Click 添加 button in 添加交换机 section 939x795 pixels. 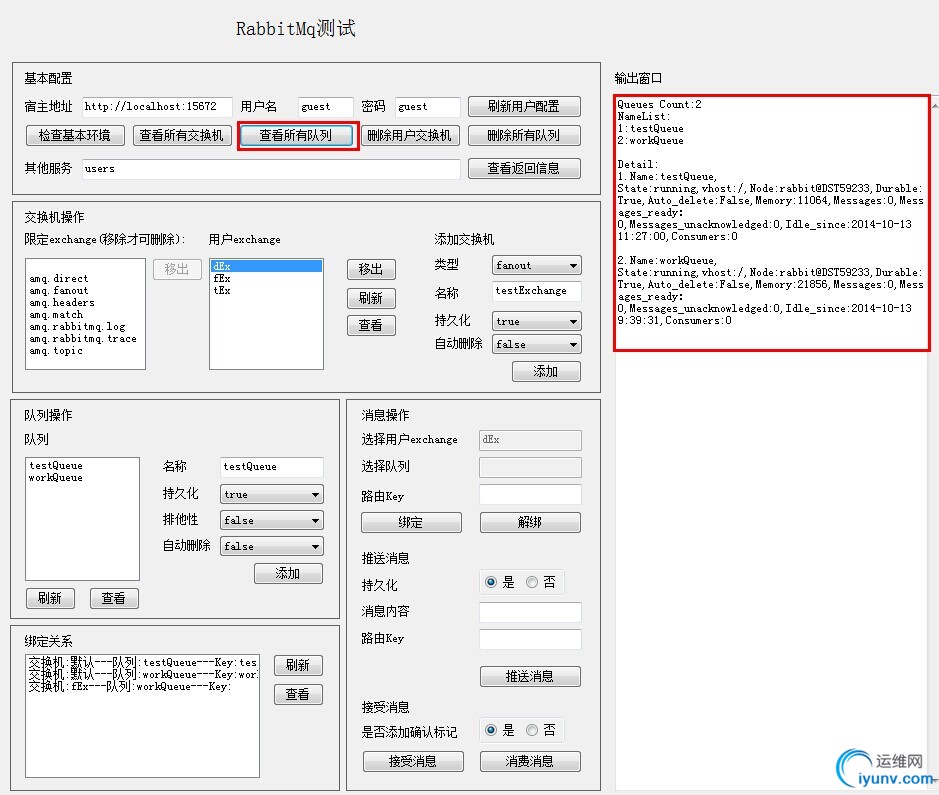pos(546,371)
